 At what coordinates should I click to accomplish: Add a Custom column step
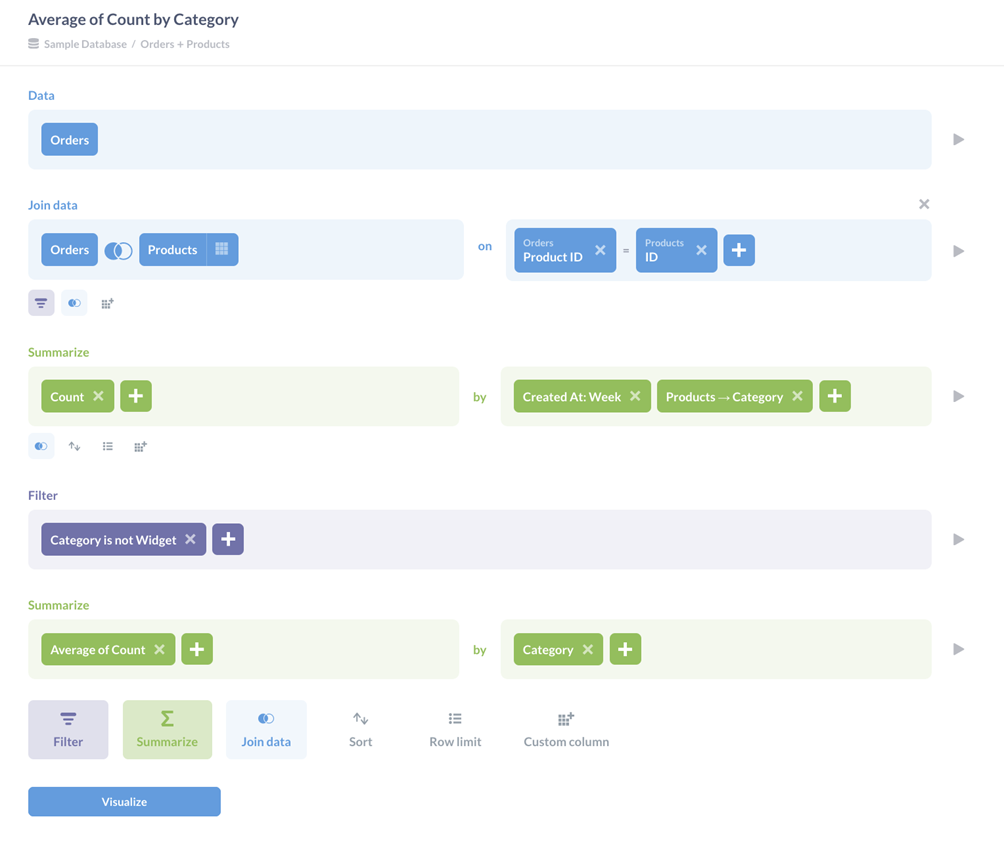pyautogui.click(x=567, y=729)
